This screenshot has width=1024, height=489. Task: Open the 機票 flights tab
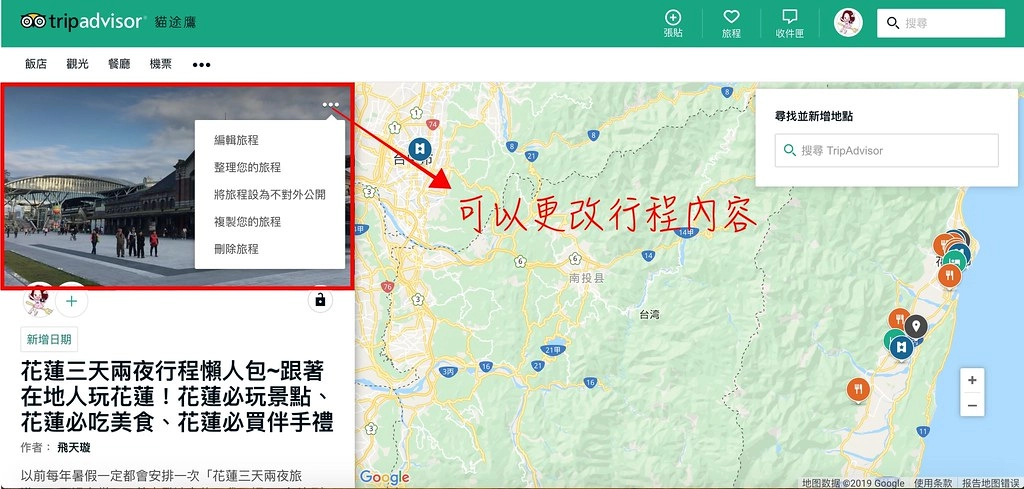[161, 64]
